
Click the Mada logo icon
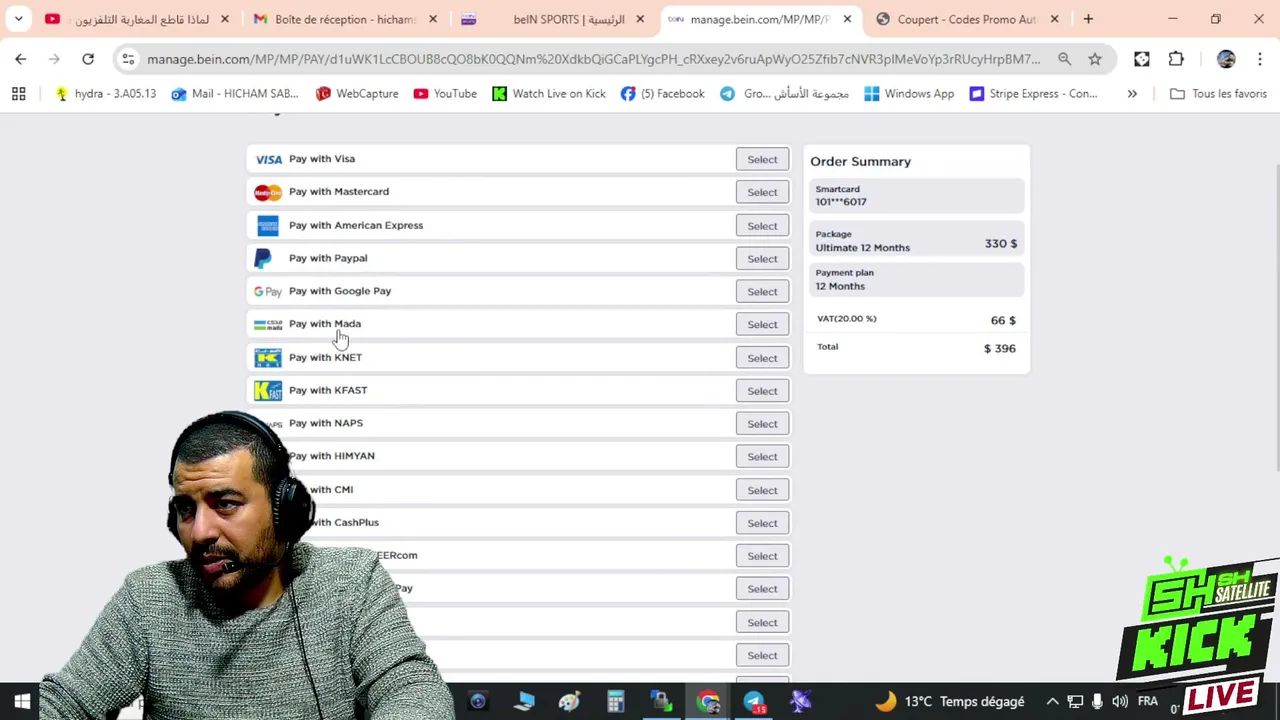267,325
